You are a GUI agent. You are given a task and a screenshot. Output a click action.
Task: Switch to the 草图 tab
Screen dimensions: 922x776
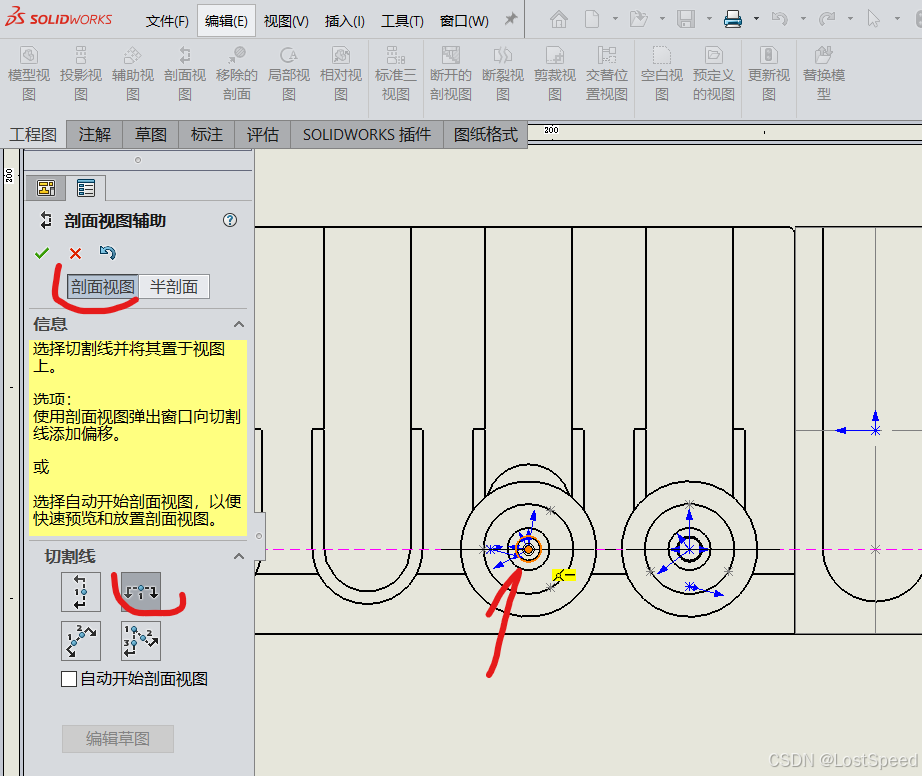point(151,135)
